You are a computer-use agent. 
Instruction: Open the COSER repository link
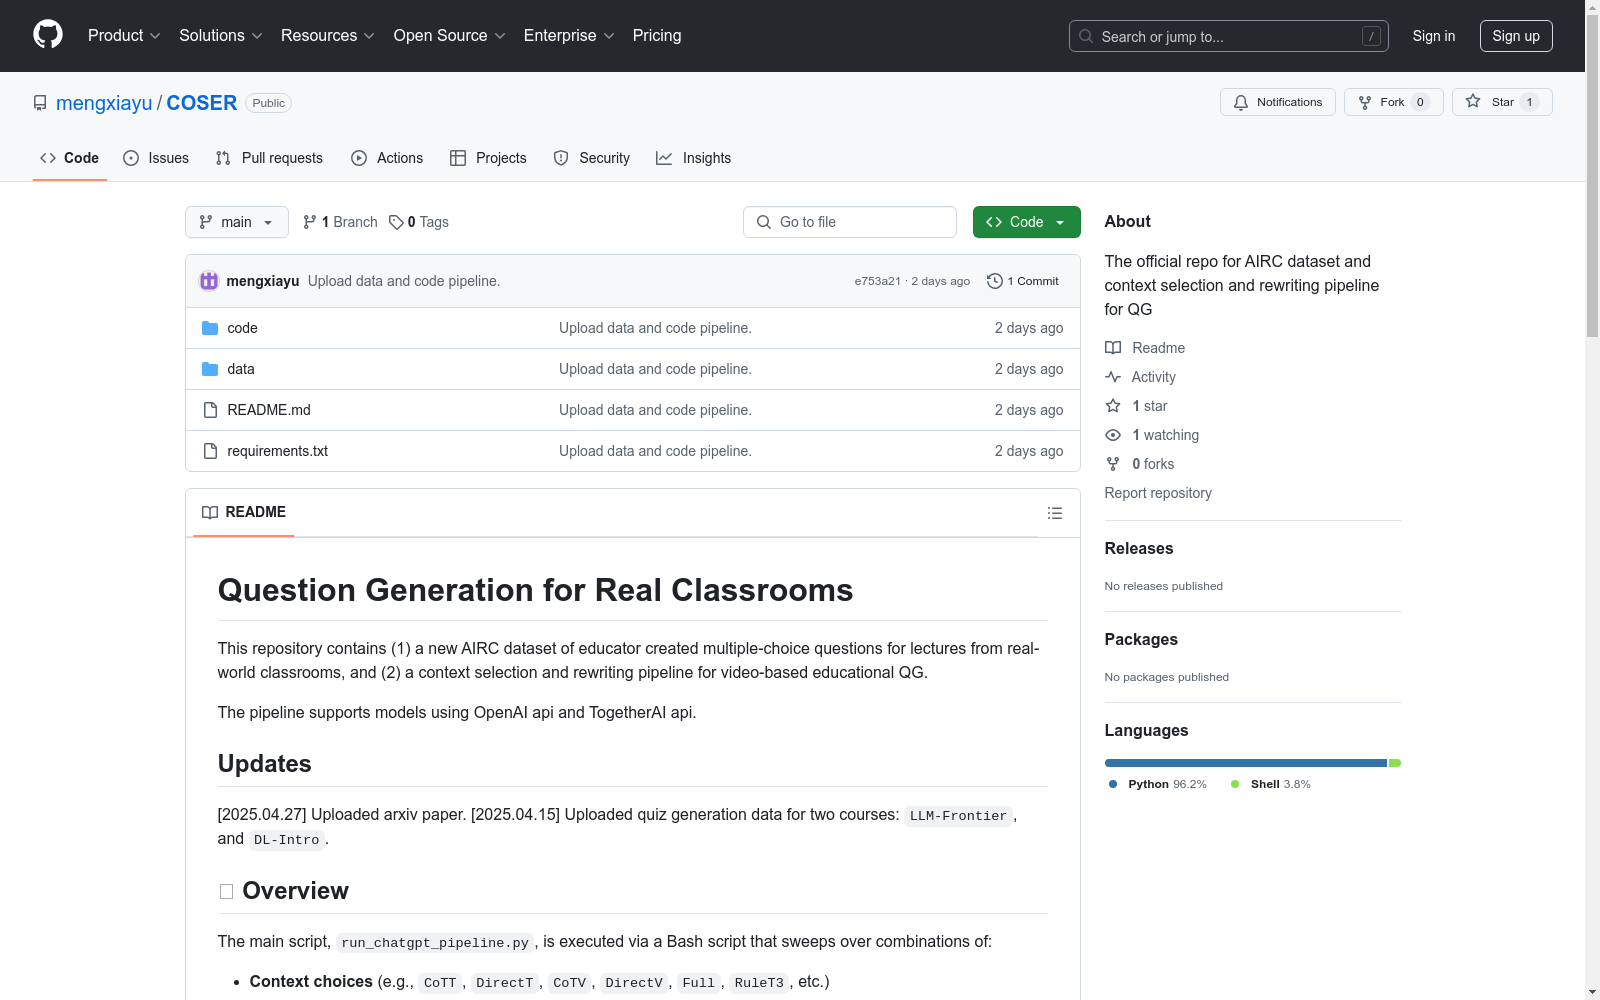[202, 103]
